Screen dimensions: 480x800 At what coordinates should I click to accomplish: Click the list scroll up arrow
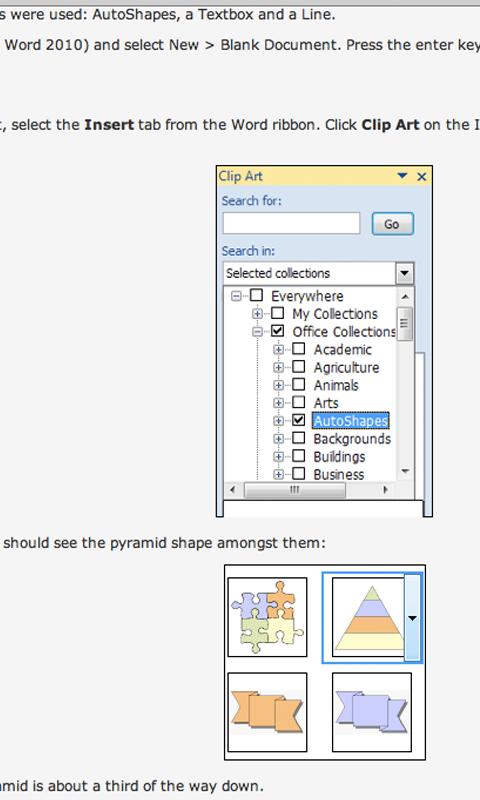[405, 296]
